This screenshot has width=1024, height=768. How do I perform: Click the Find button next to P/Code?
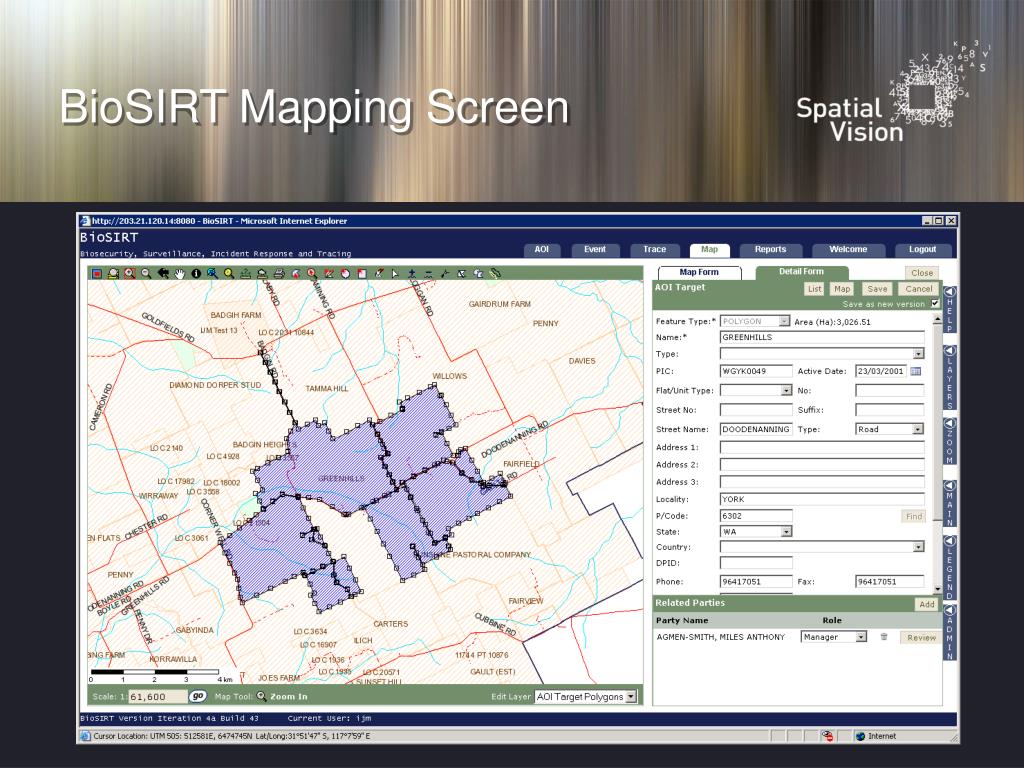(914, 516)
